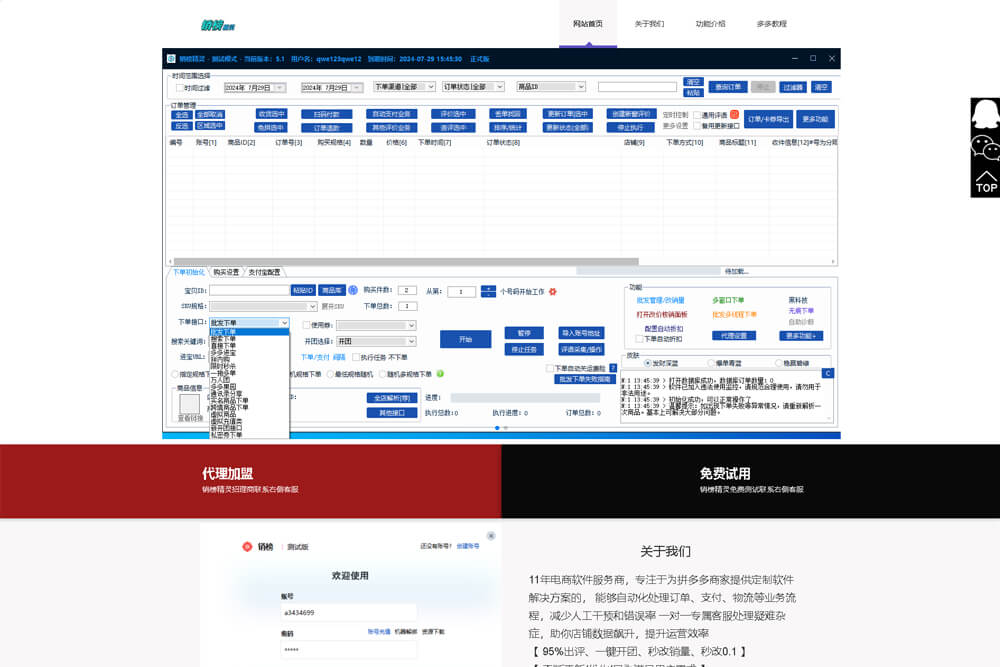Viewport: 1000px width, 667px height.
Task: Toggle the 时间过滤 checkbox
Action: click(180, 88)
